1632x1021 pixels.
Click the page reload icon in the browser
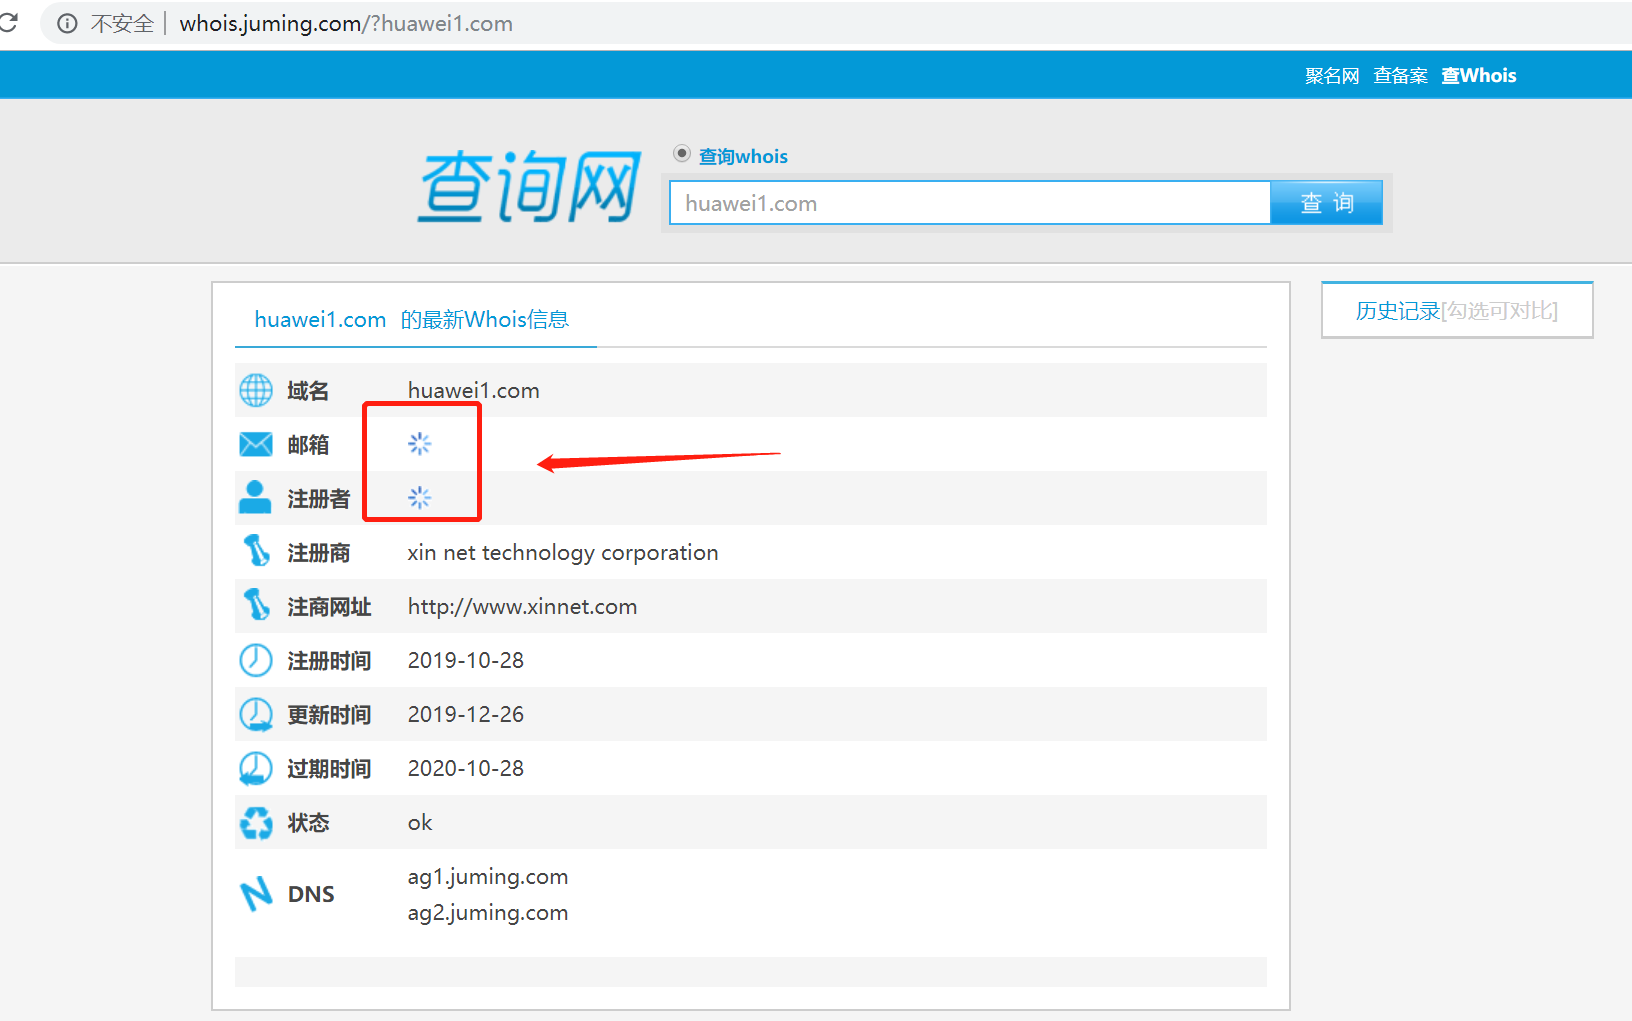[12, 22]
